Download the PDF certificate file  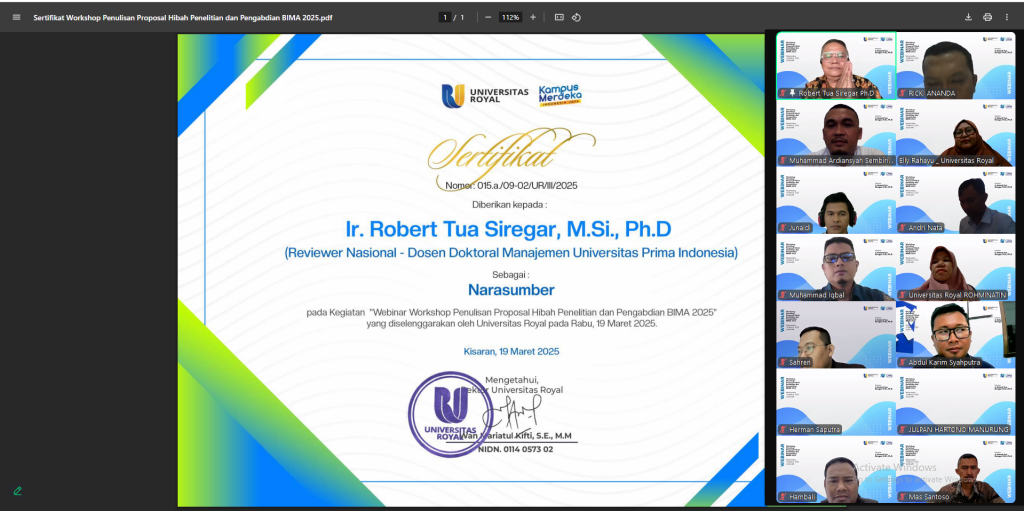coord(968,17)
